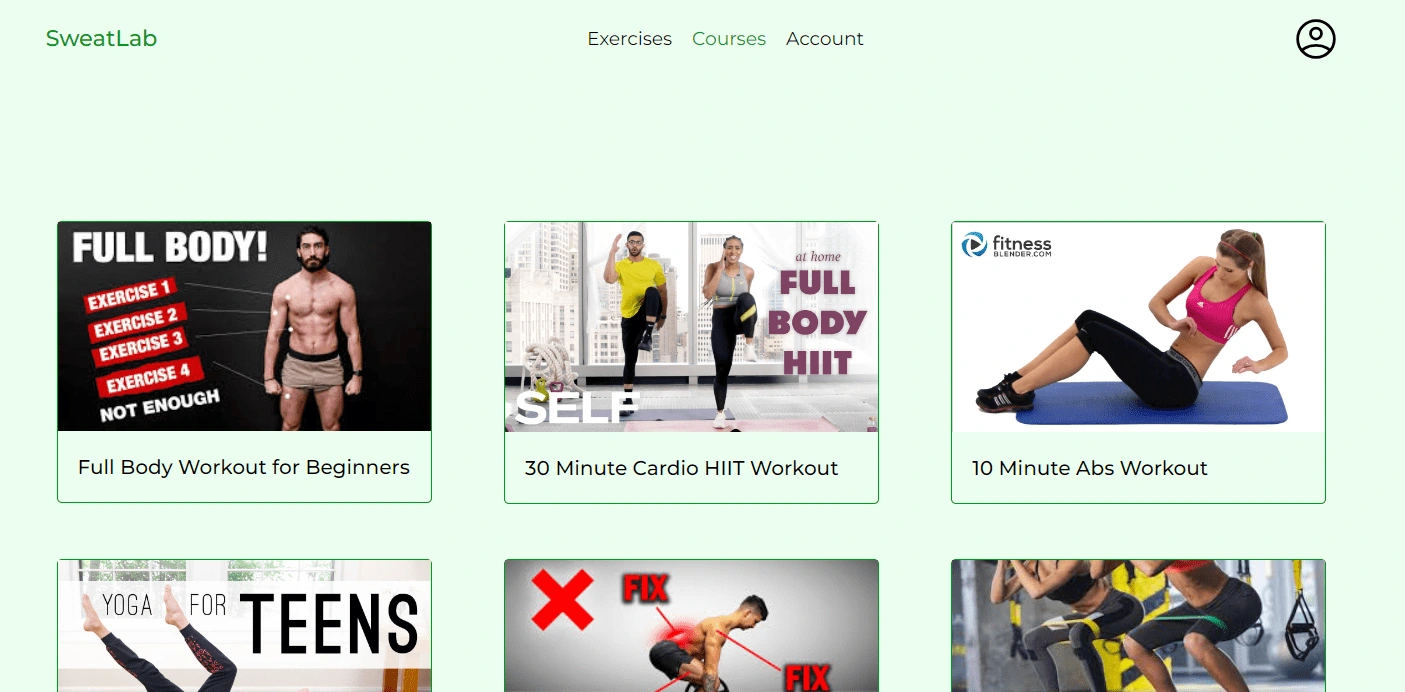The width and height of the screenshot is (1405, 692).
Task: Go to the Exercises page
Action: coord(629,39)
